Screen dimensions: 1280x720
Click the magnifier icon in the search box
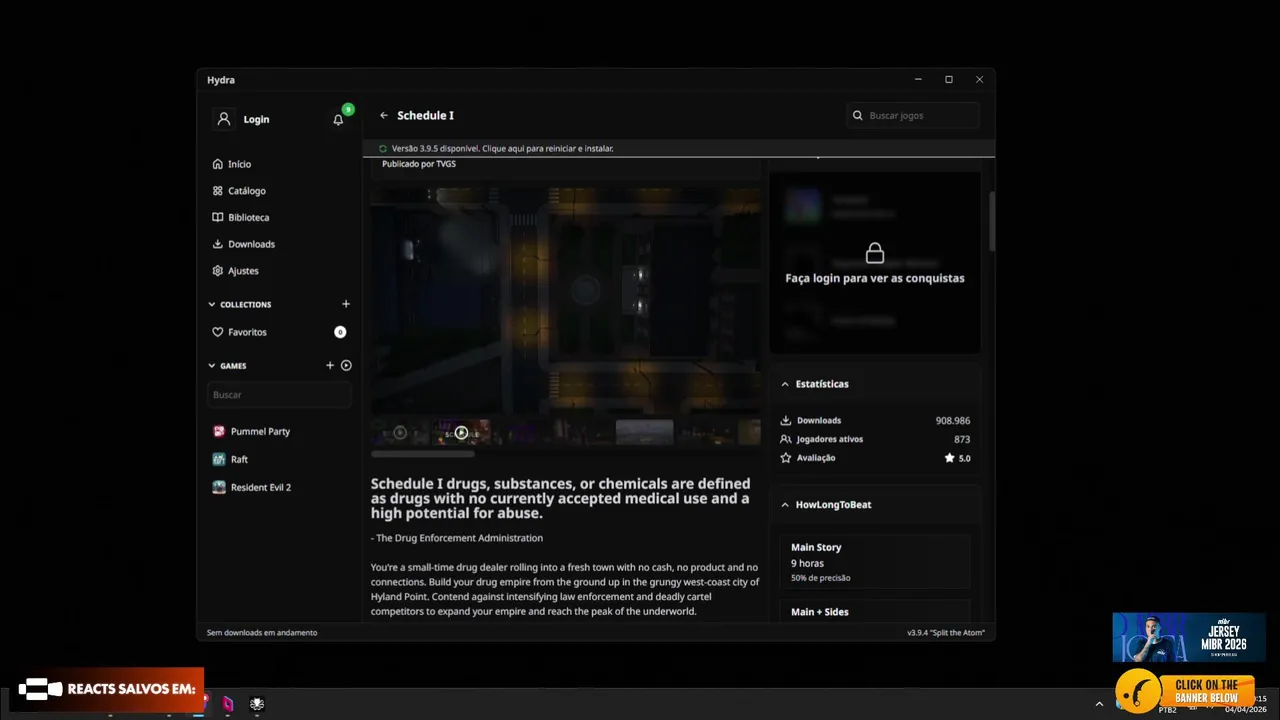857,115
